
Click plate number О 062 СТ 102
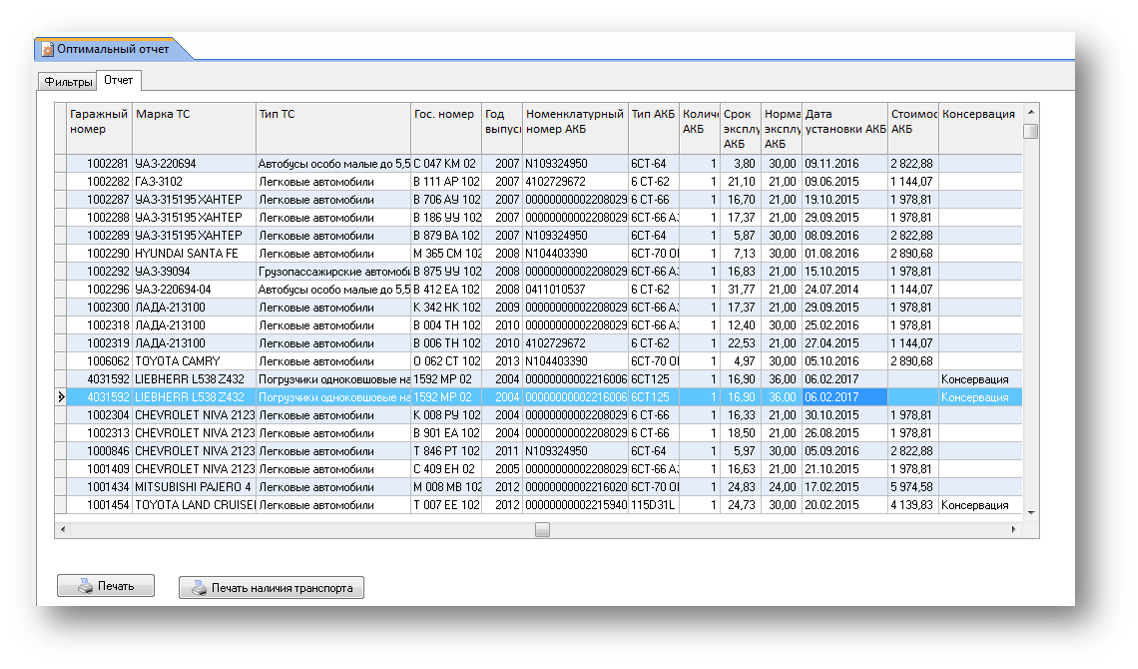tap(446, 361)
